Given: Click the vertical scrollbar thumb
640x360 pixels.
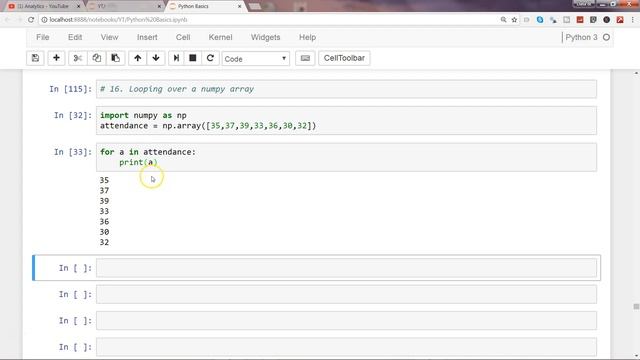Looking at the screenshot, I should click(636, 307).
